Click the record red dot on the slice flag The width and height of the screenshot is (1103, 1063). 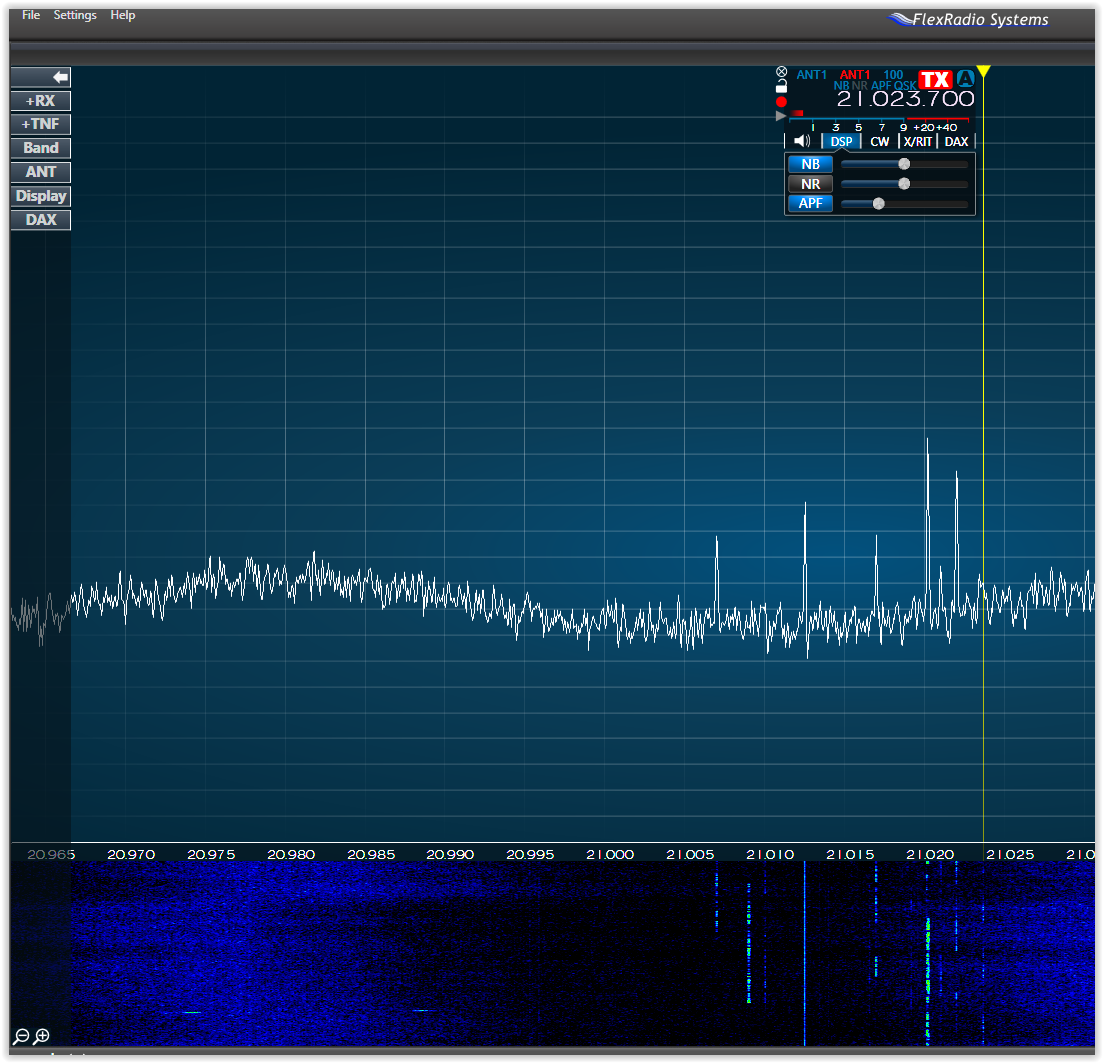tap(781, 101)
